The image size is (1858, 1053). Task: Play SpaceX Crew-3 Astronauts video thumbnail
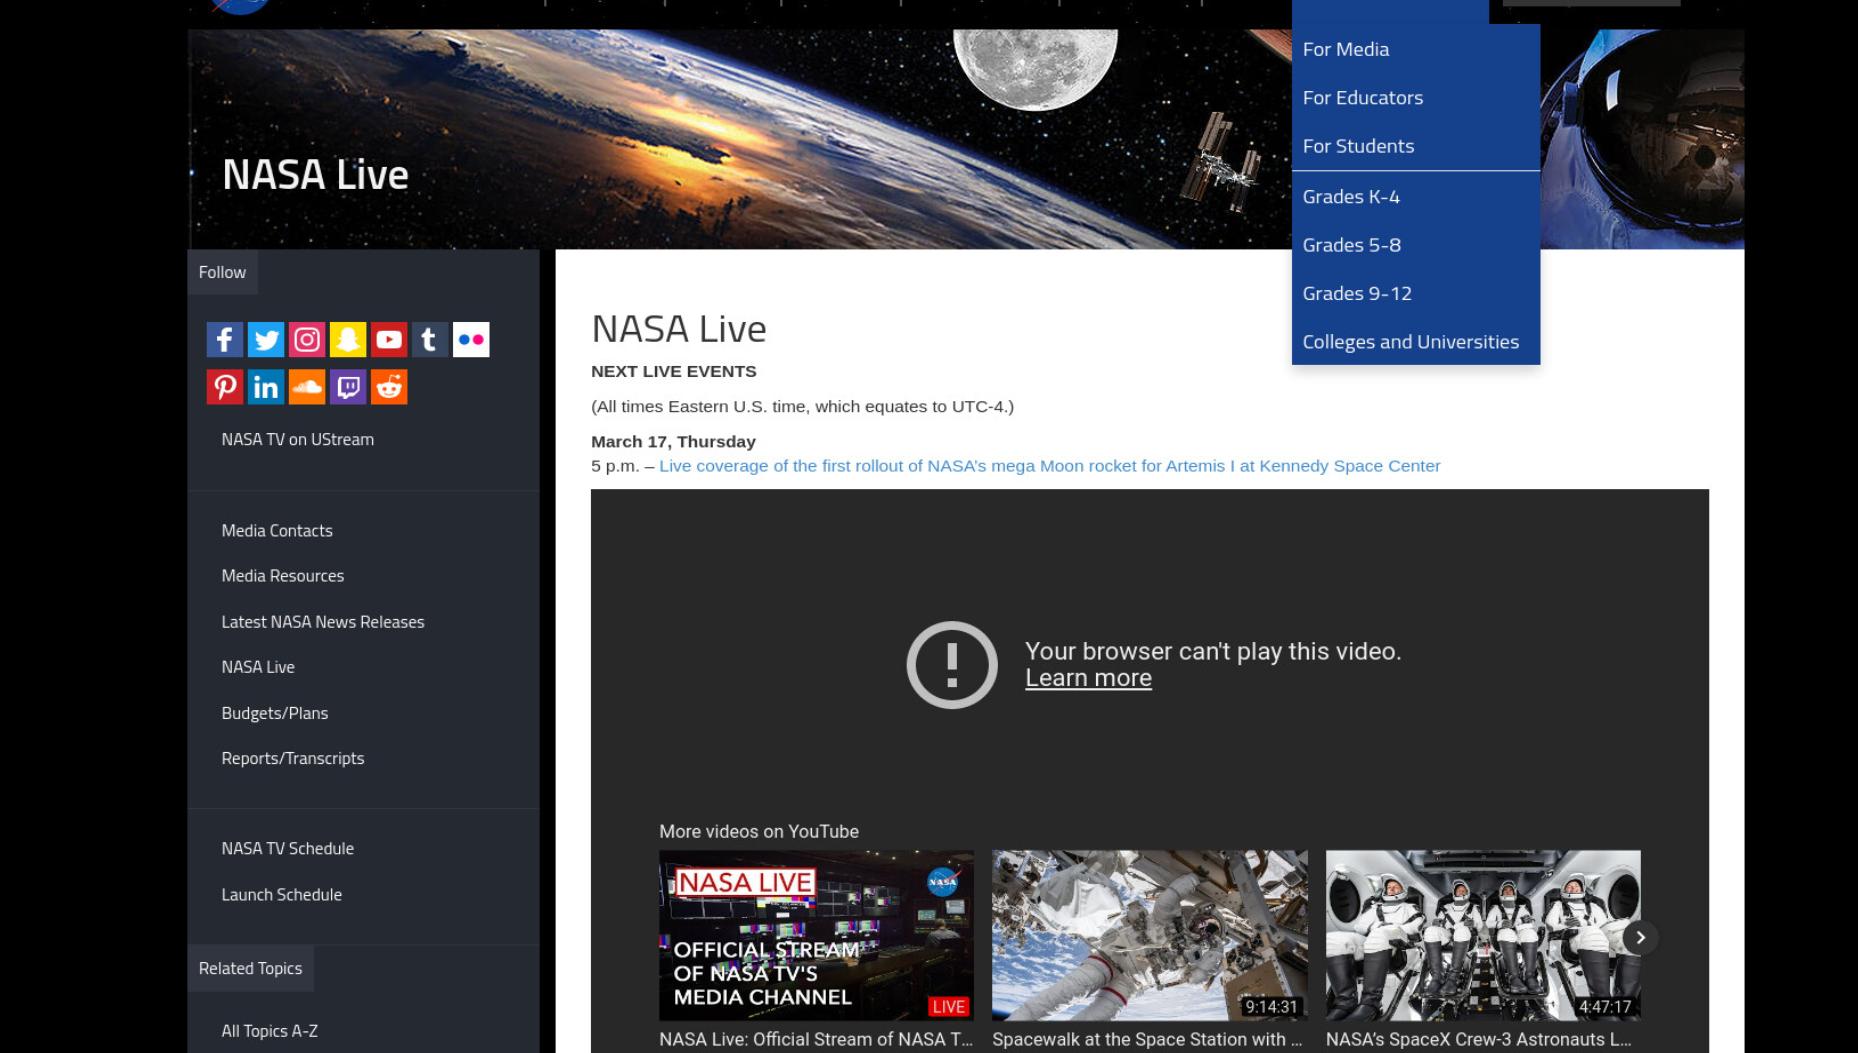[1483, 935]
